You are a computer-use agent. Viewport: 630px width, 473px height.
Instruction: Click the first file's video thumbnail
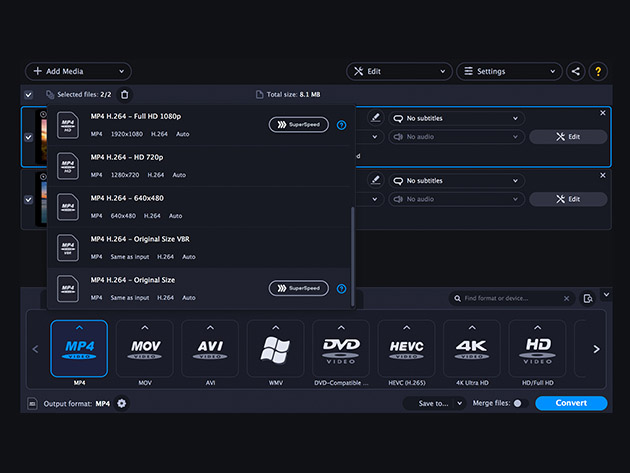click(41, 137)
